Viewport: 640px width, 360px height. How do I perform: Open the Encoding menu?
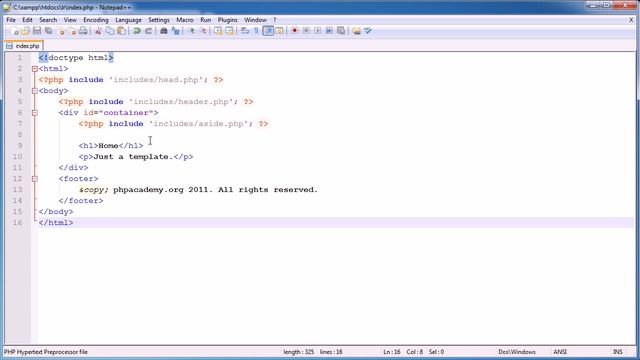click(96, 20)
